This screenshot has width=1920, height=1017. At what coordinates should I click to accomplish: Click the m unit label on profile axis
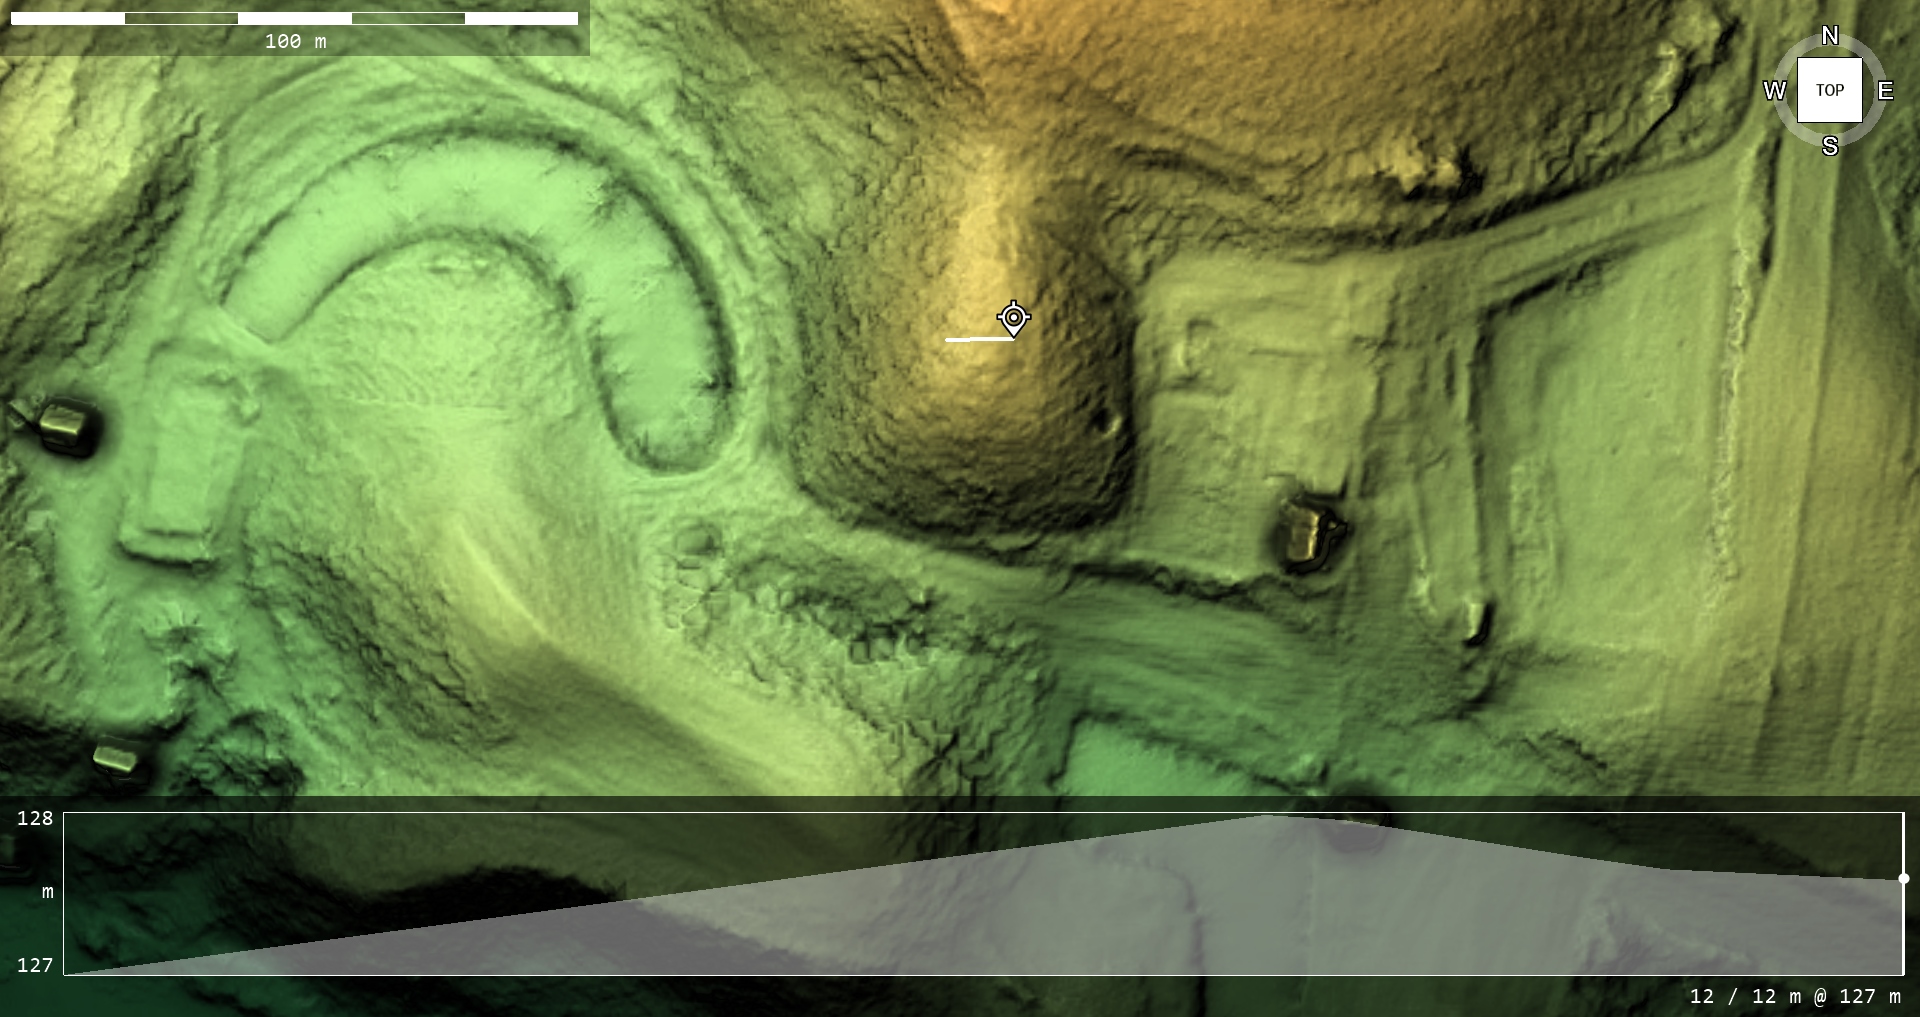click(47, 891)
